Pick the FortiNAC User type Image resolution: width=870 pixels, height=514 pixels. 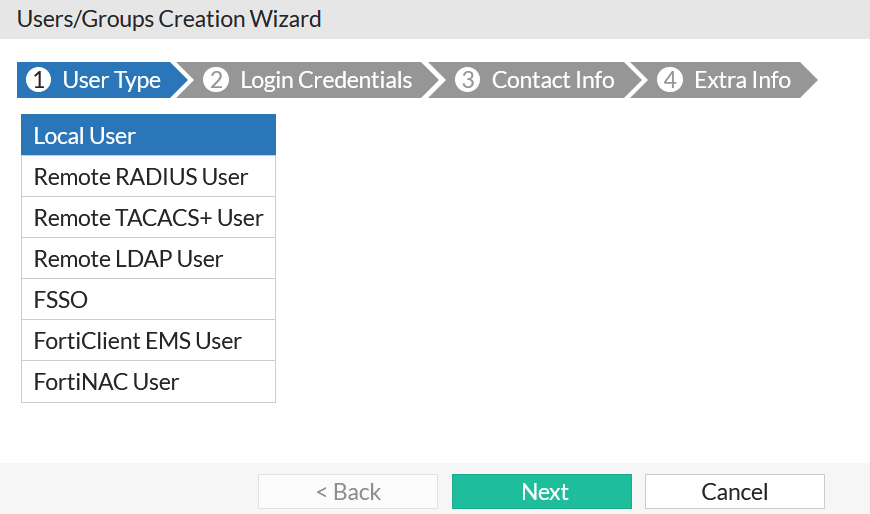tap(148, 382)
